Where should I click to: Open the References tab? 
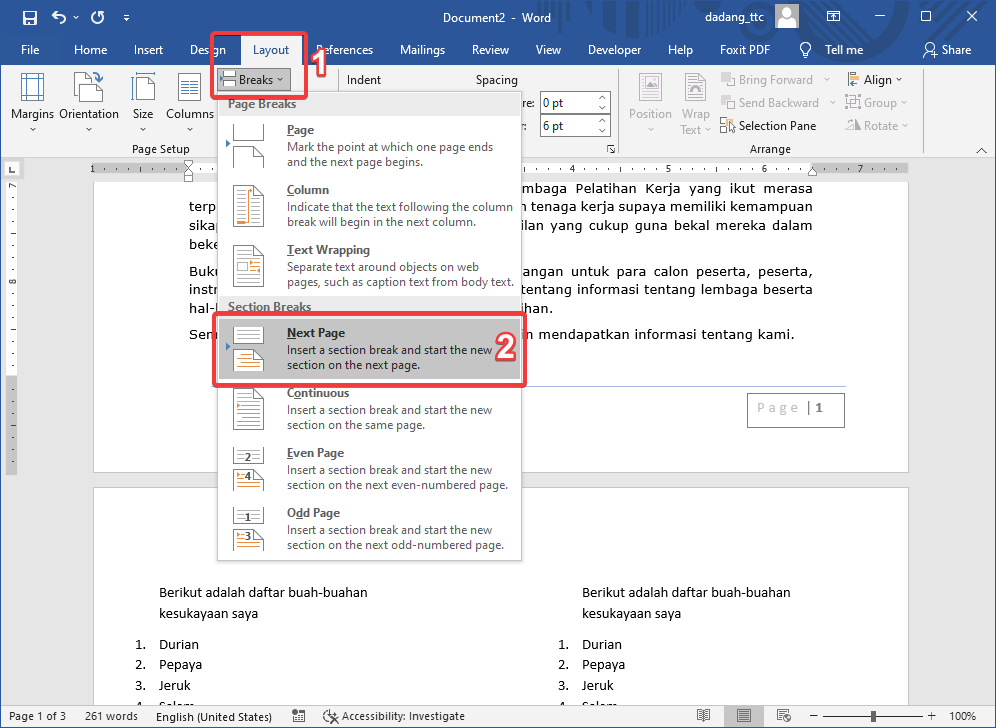click(345, 50)
